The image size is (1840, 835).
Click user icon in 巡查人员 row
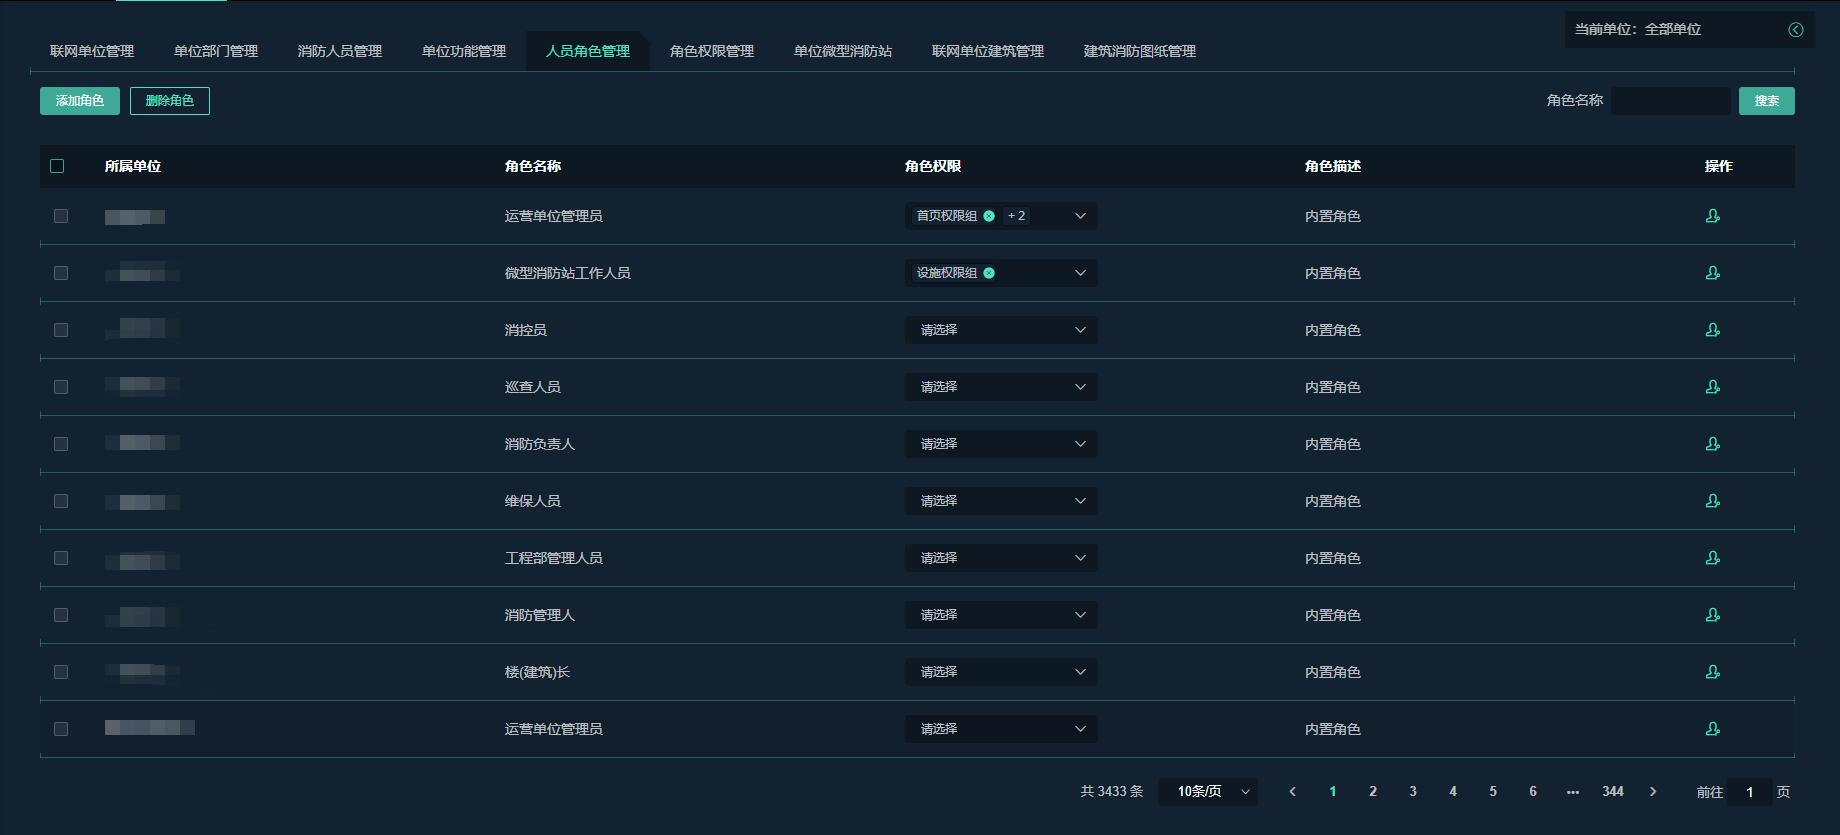point(1712,387)
